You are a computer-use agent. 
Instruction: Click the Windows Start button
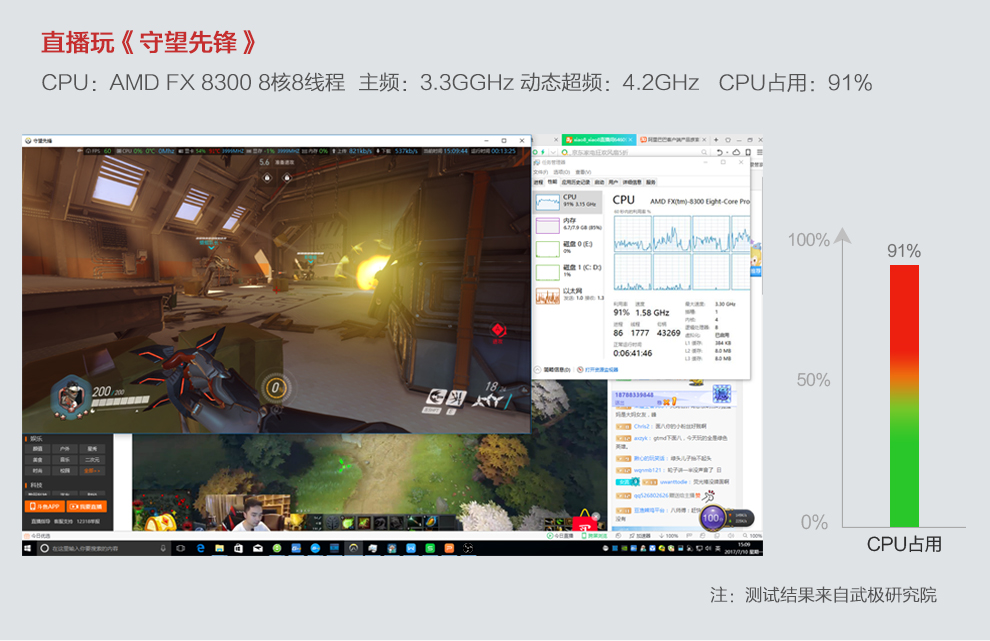pyautogui.click(x=27, y=548)
